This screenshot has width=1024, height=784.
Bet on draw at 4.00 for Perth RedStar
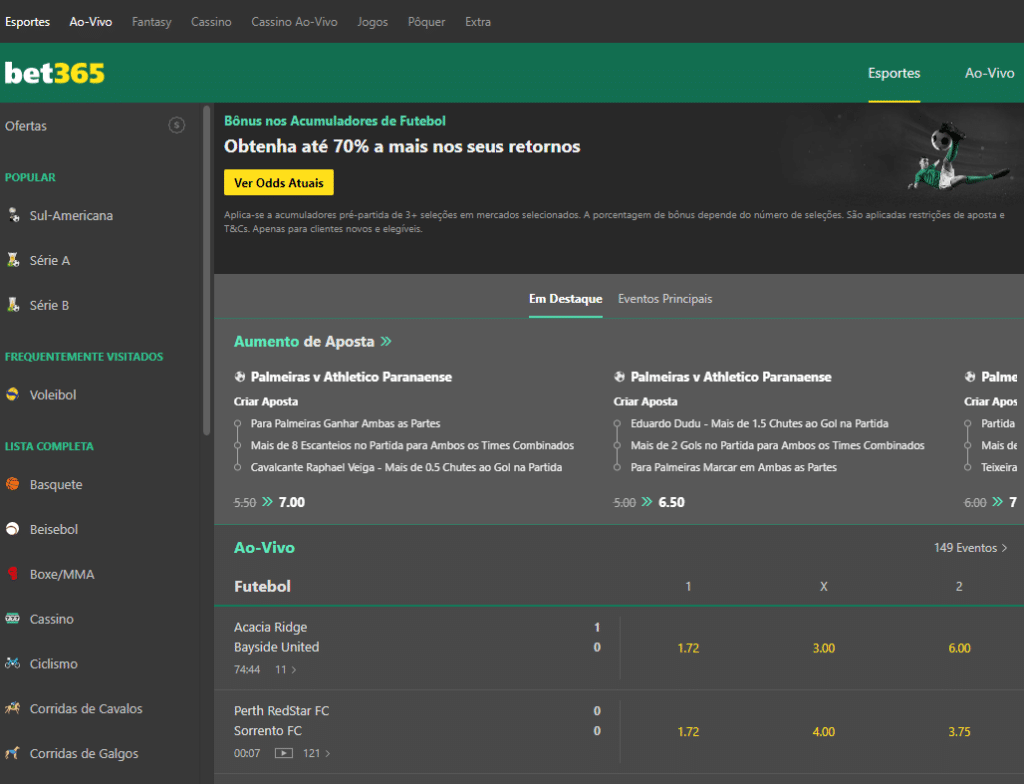(824, 732)
